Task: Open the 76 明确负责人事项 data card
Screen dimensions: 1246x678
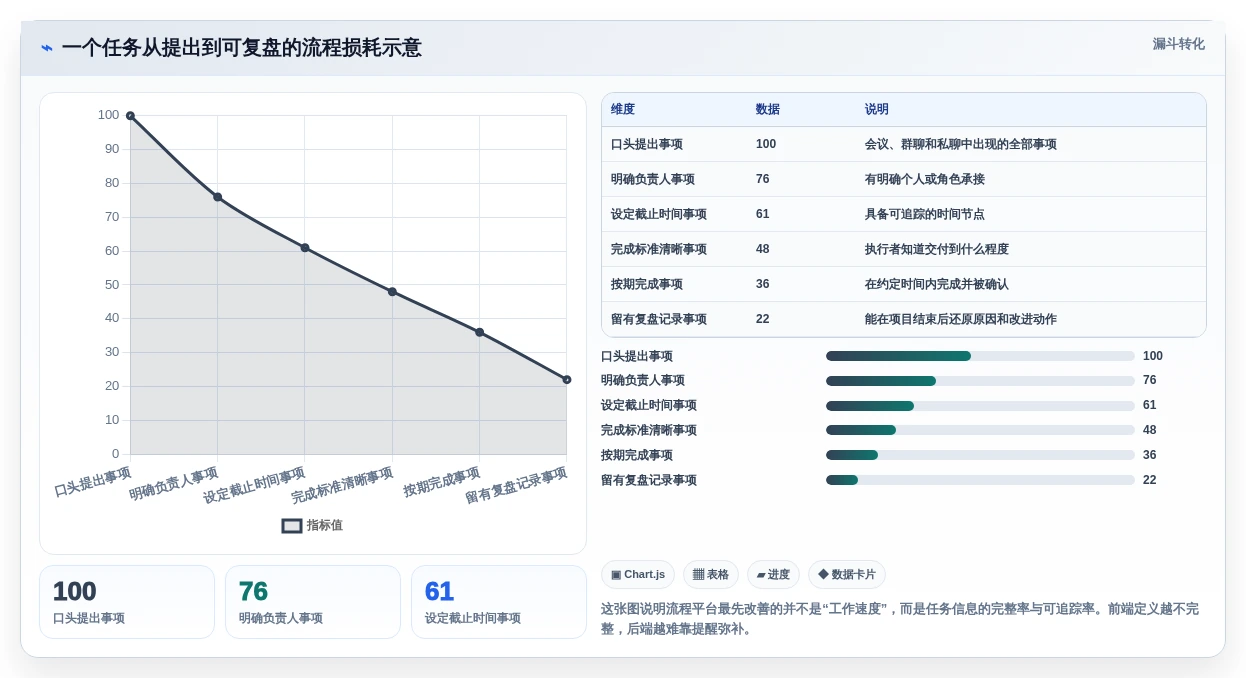Action: coord(313,602)
